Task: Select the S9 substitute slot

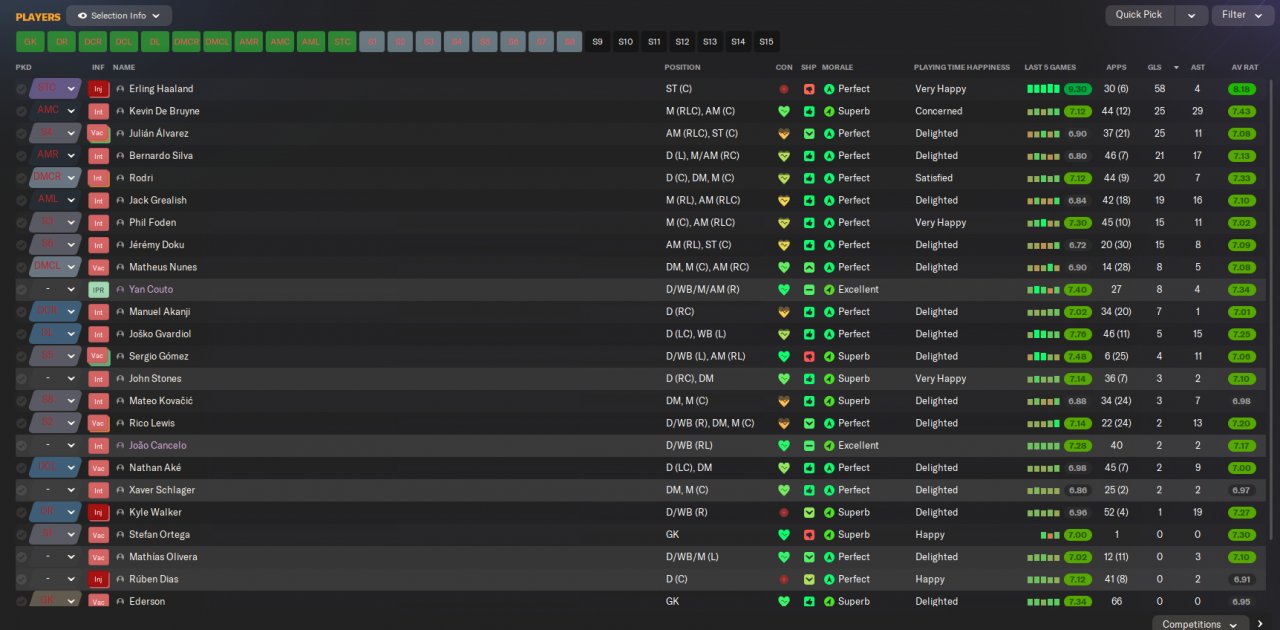Action: pyautogui.click(x=598, y=42)
